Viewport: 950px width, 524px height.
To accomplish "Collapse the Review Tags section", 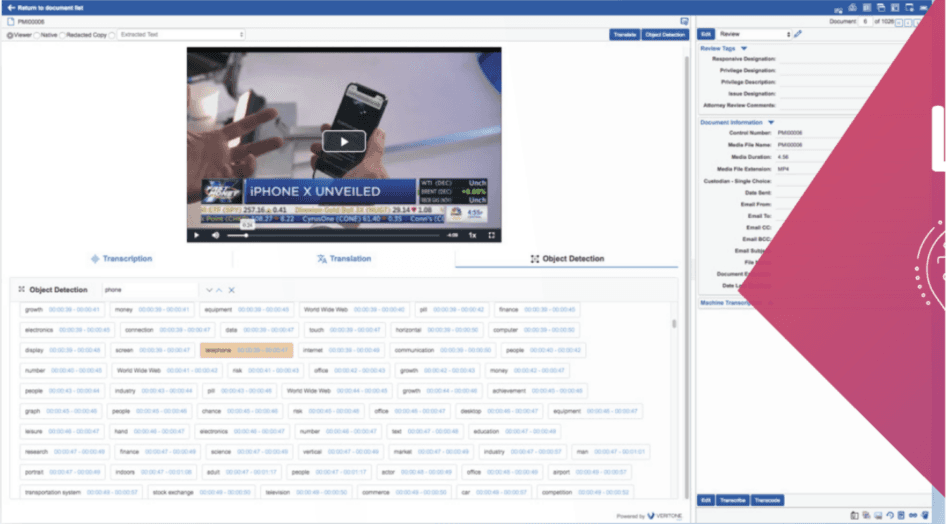I will click(744, 48).
